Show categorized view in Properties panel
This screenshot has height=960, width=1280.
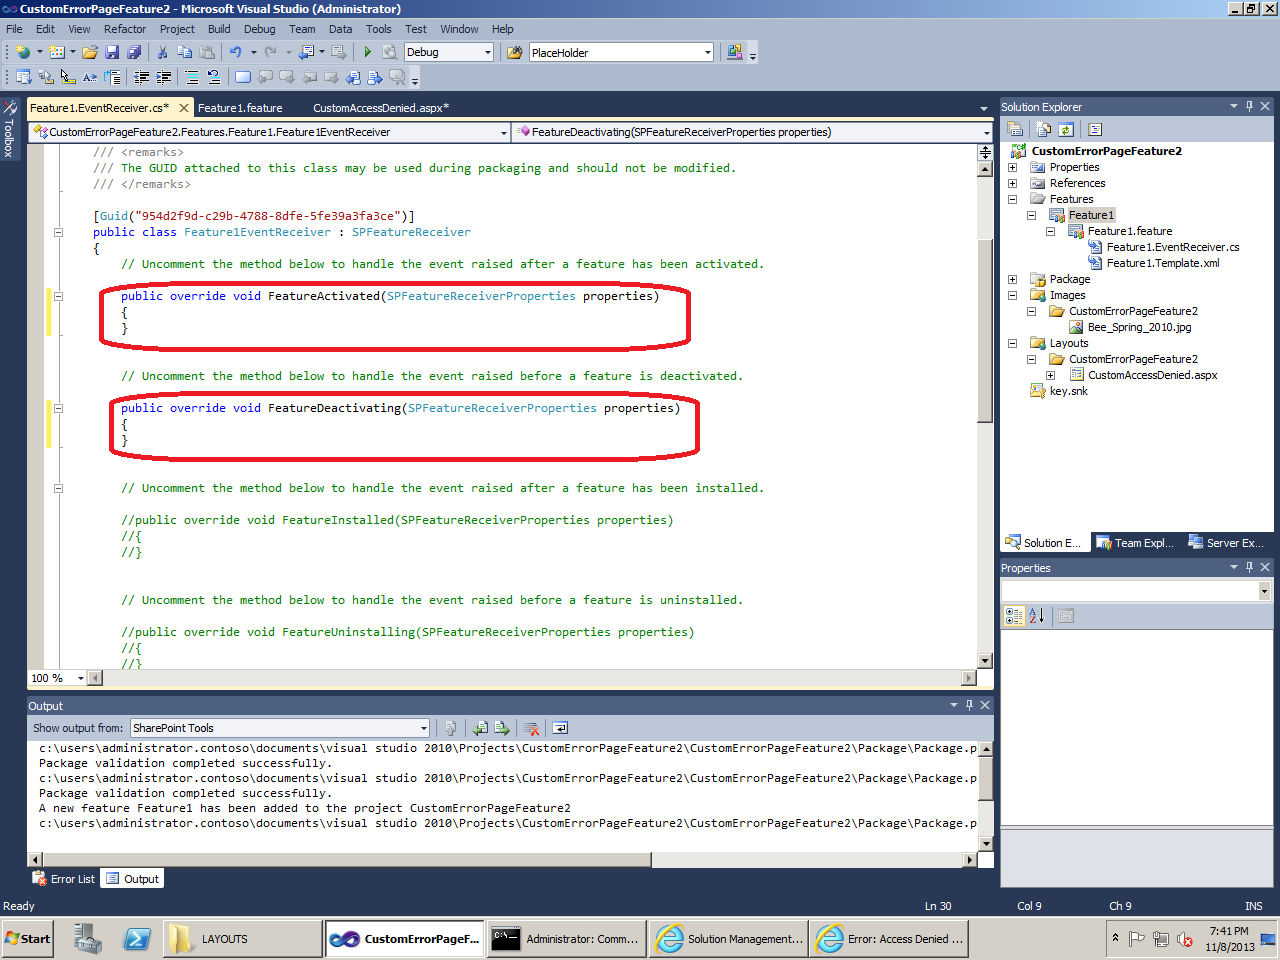[x=1014, y=616]
